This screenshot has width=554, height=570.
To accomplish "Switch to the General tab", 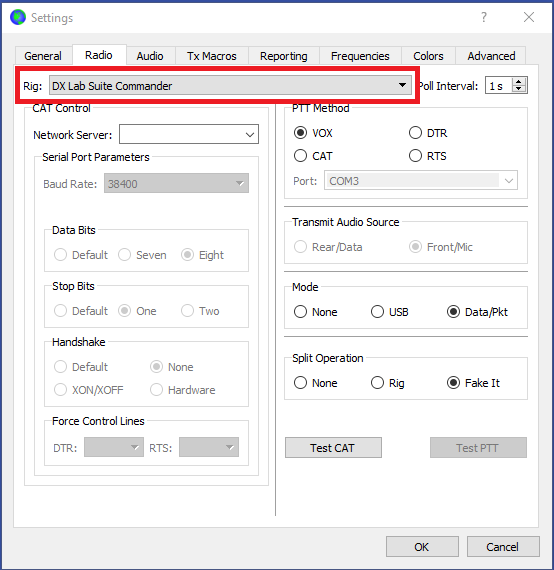I will pyautogui.click(x=43, y=56).
